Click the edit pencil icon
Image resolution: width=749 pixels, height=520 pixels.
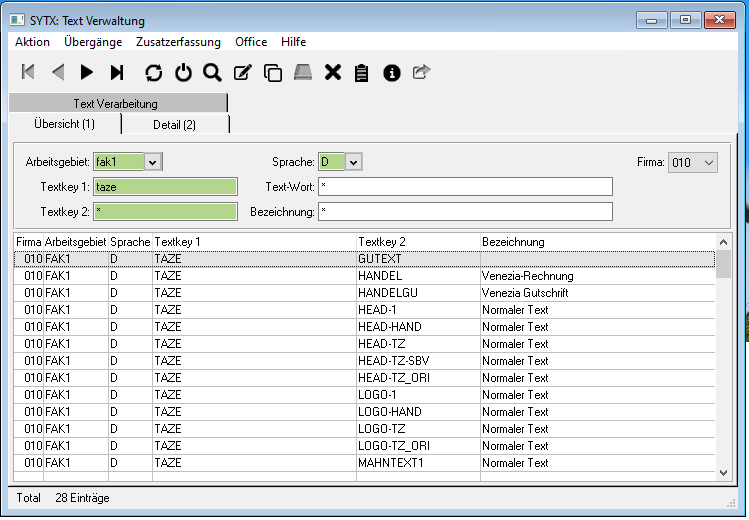[x=242, y=72]
